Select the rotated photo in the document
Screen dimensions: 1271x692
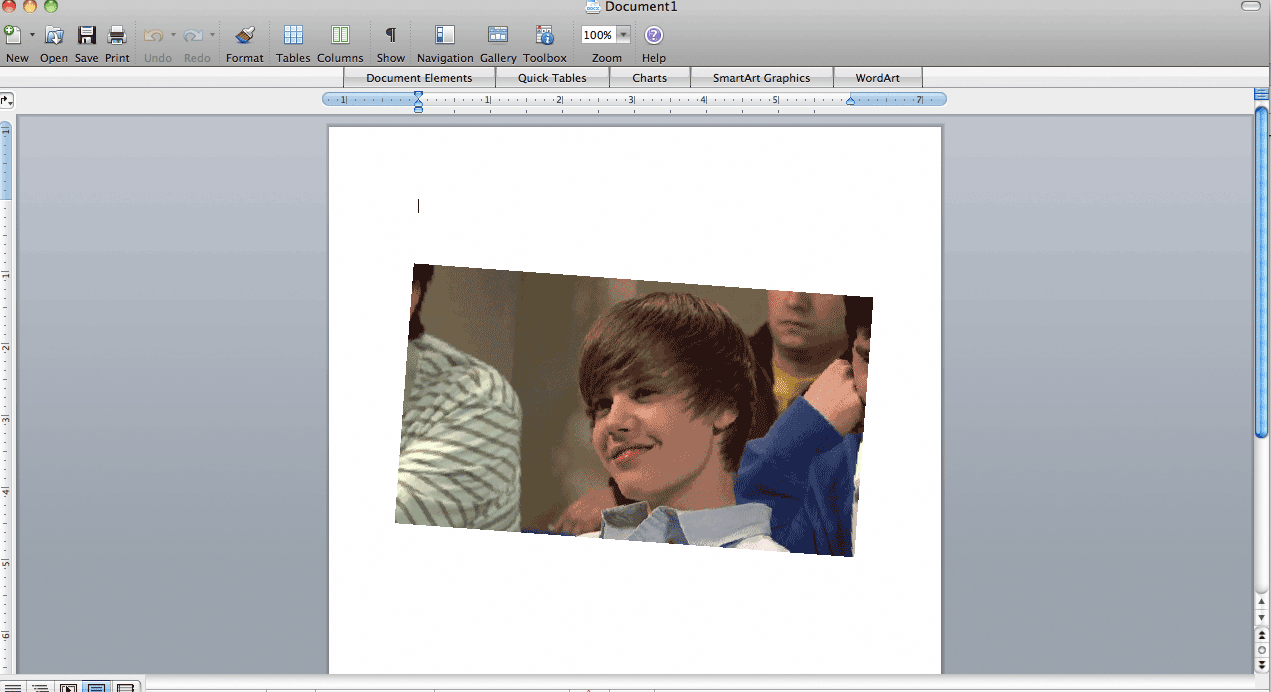(x=634, y=410)
